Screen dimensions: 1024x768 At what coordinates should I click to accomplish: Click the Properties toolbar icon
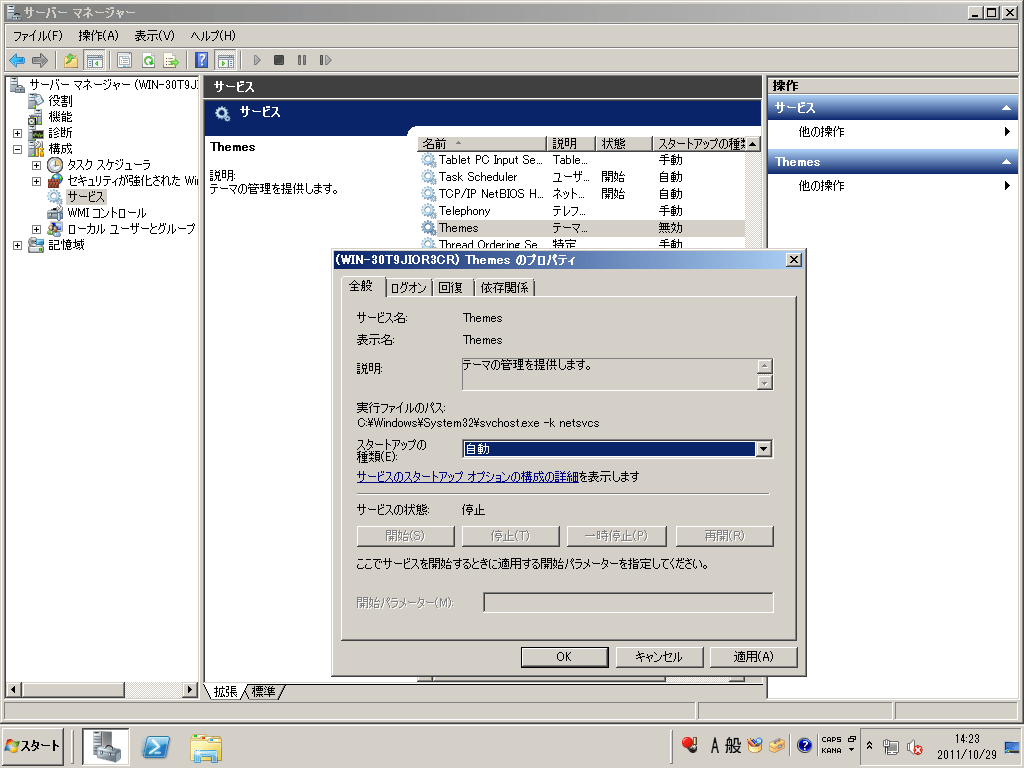pyautogui.click(x=125, y=60)
